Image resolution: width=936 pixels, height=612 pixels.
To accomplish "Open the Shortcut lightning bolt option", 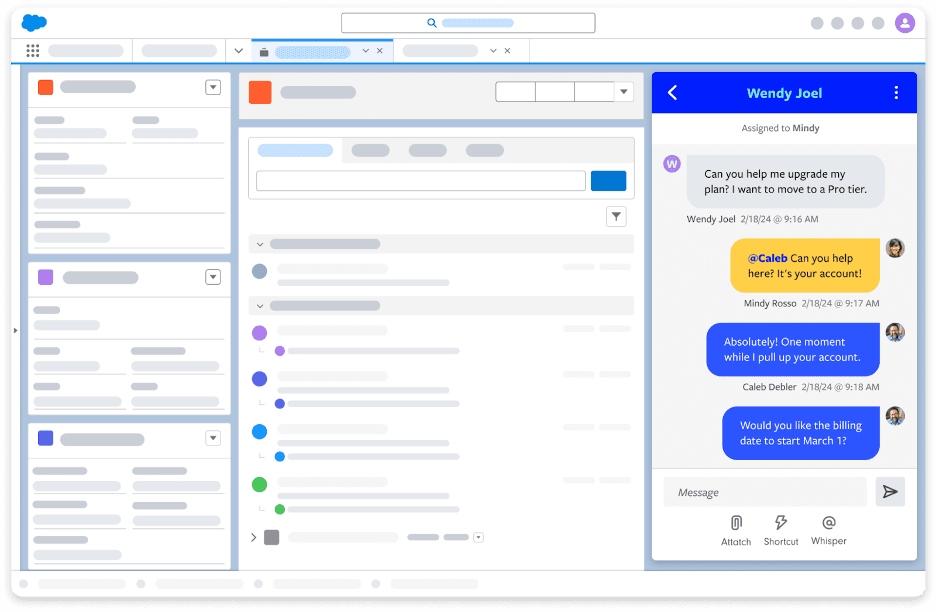I will 781,523.
